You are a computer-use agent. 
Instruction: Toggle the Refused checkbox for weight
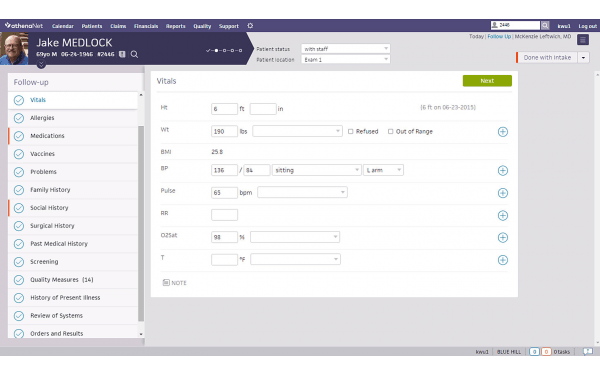coord(351,131)
